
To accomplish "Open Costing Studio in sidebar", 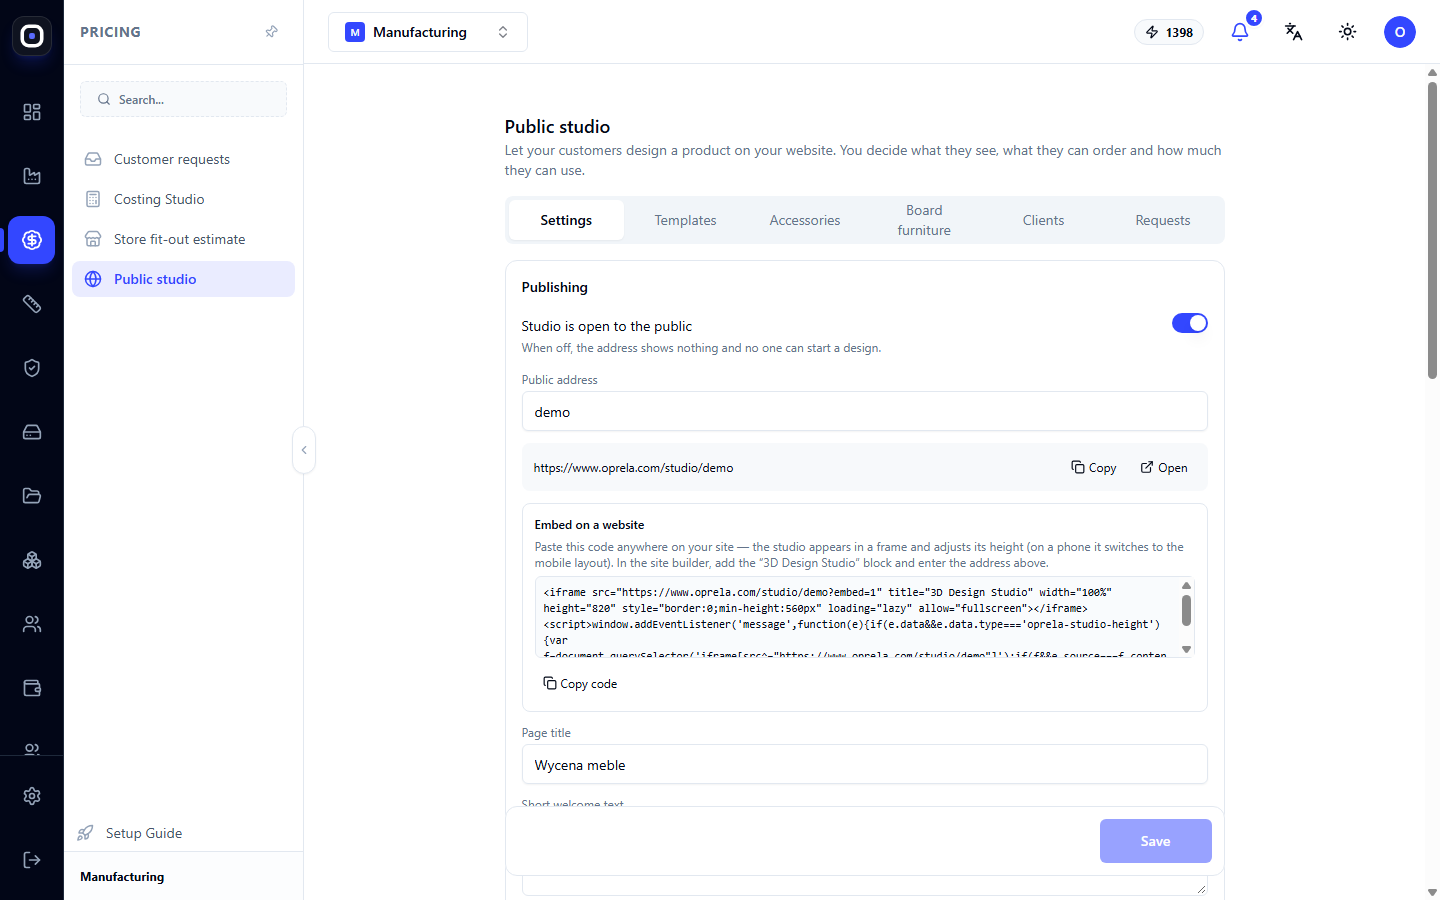I will pos(184,199).
